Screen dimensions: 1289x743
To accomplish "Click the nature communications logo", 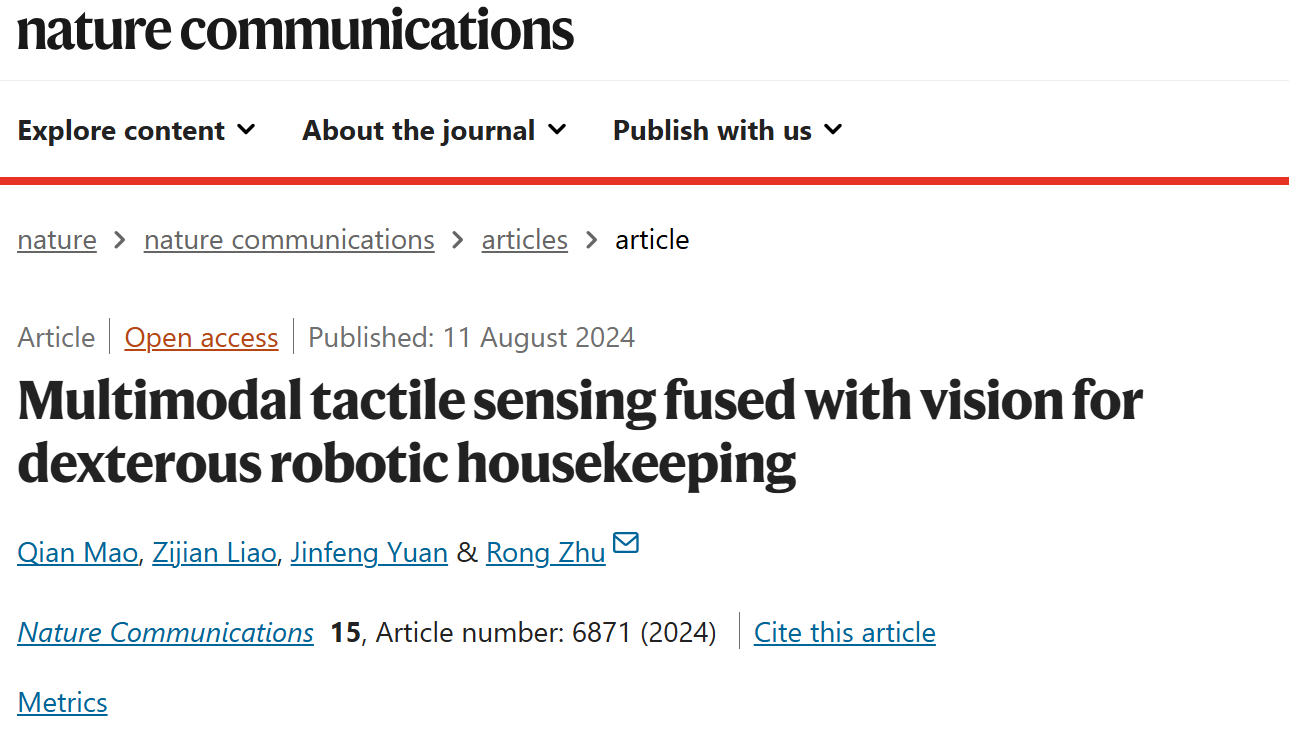I will pyautogui.click(x=296, y=28).
